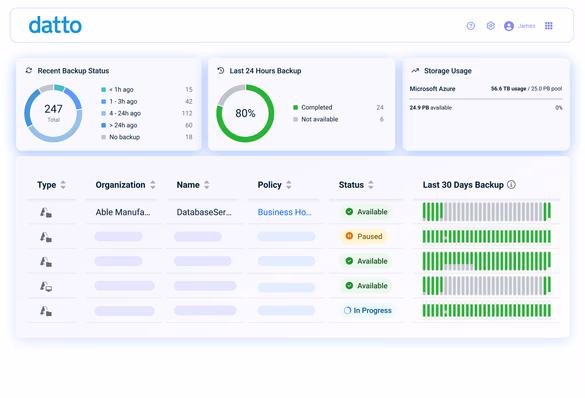585x398 pixels.
Task: Click the James user avatar icon
Action: click(x=509, y=26)
